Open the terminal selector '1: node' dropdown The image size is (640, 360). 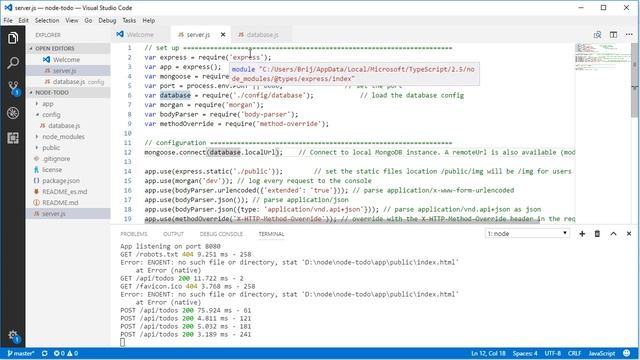pos(527,233)
